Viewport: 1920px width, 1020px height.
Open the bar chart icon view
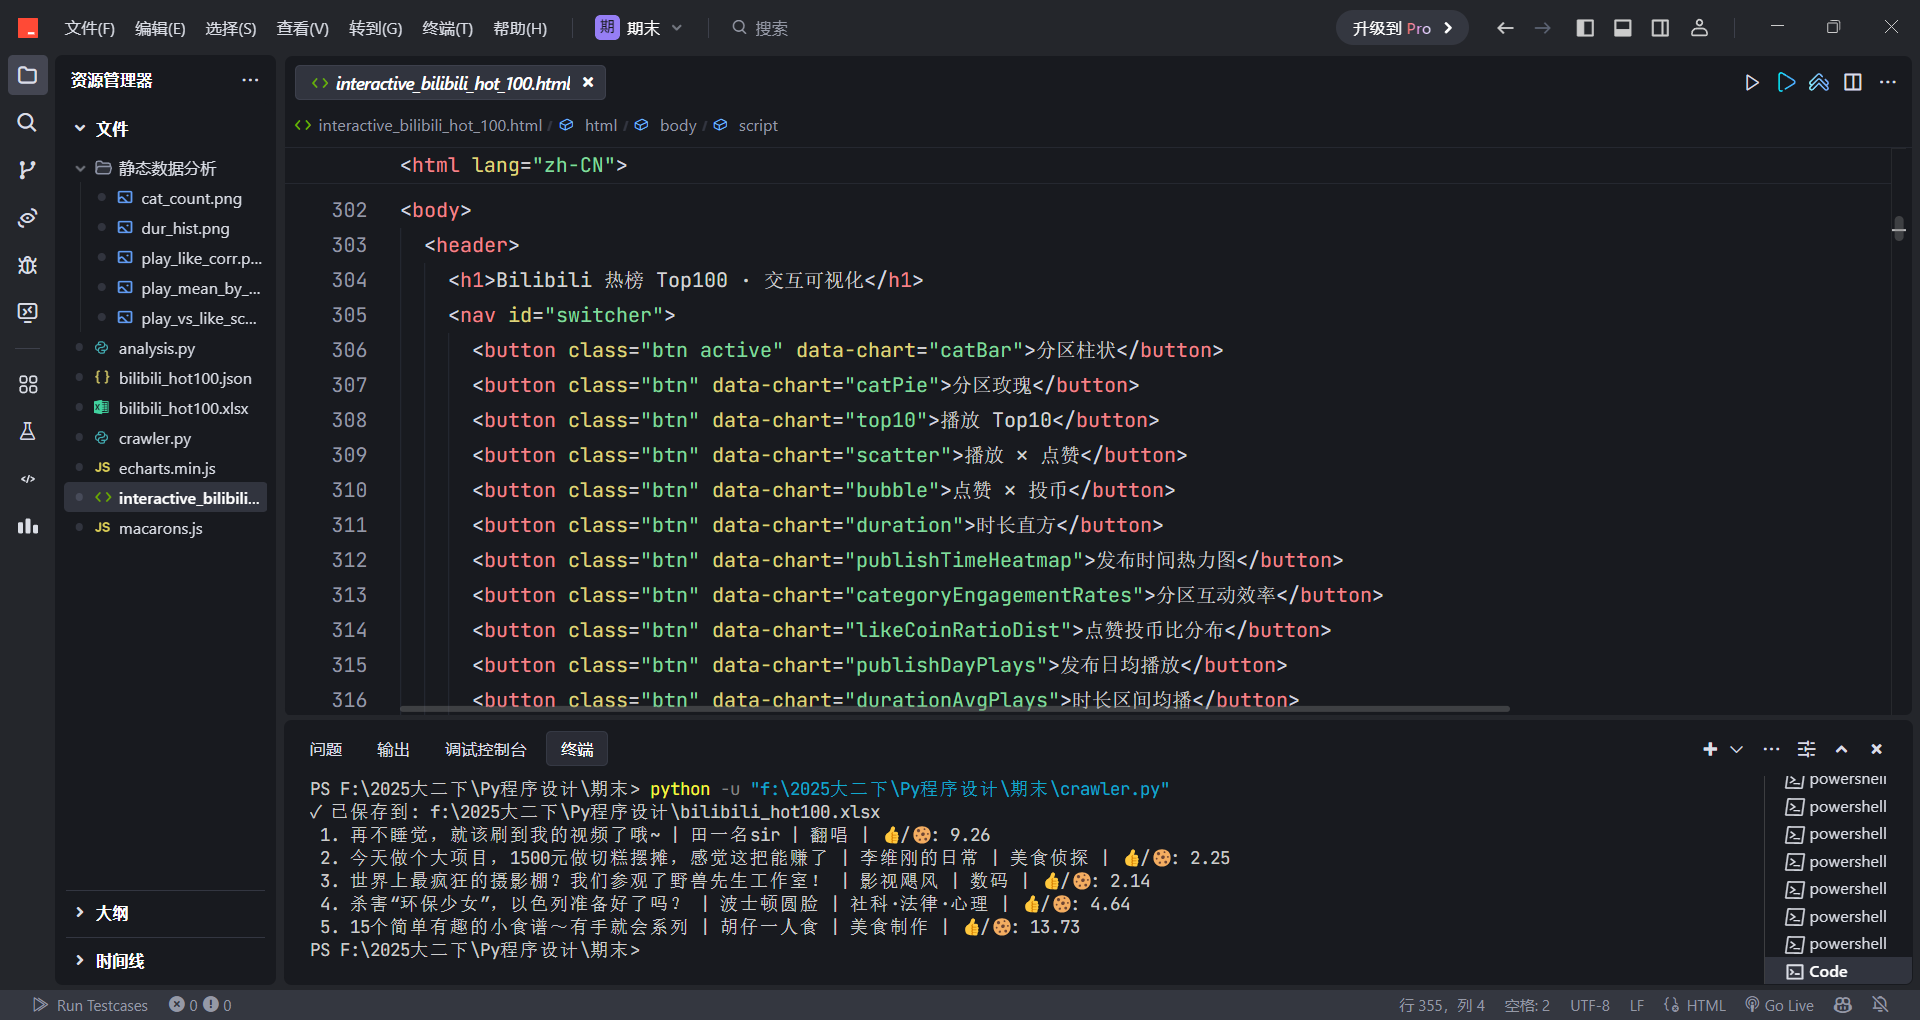pos(28,526)
